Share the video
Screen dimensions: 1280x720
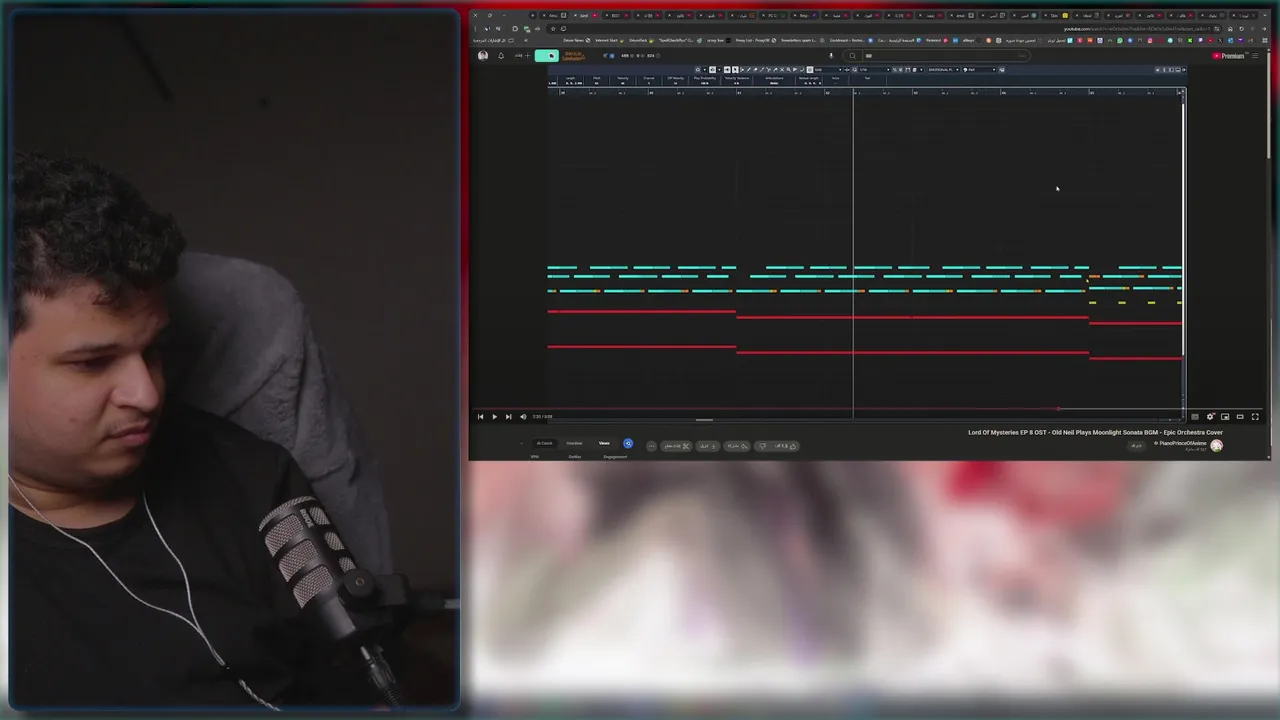click(x=736, y=446)
